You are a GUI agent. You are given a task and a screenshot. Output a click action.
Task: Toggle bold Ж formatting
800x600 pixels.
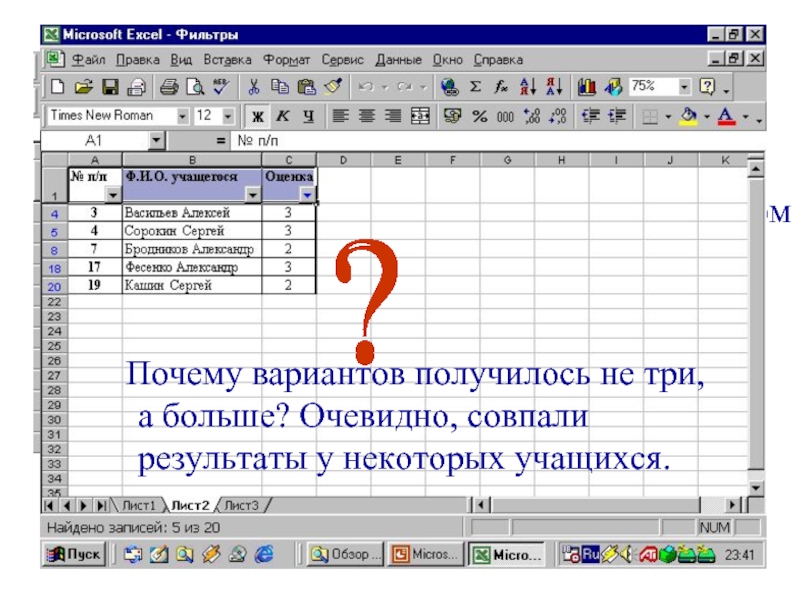click(x=258, y=117)
